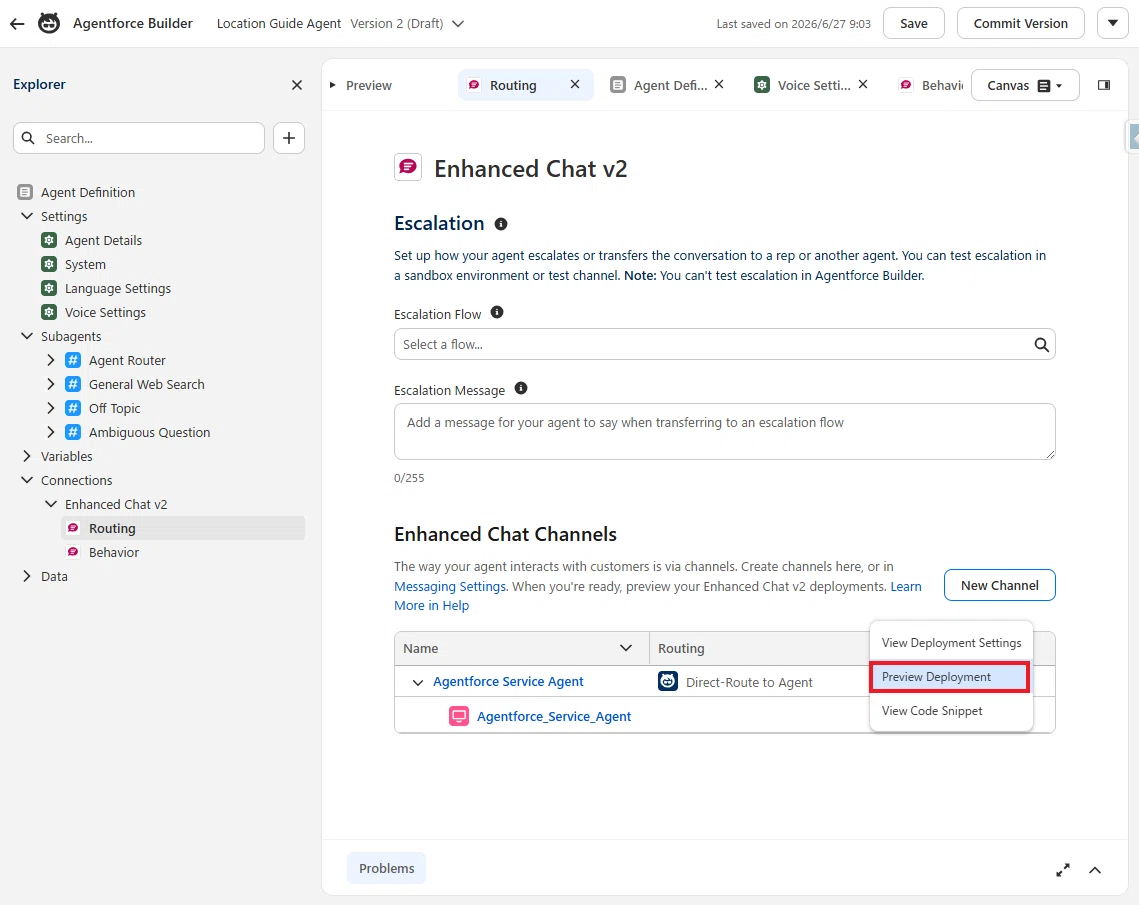Viewport: 1139px width, 905px height.
Task: Click the Escalation Message info icon
Action: [521, 388]
